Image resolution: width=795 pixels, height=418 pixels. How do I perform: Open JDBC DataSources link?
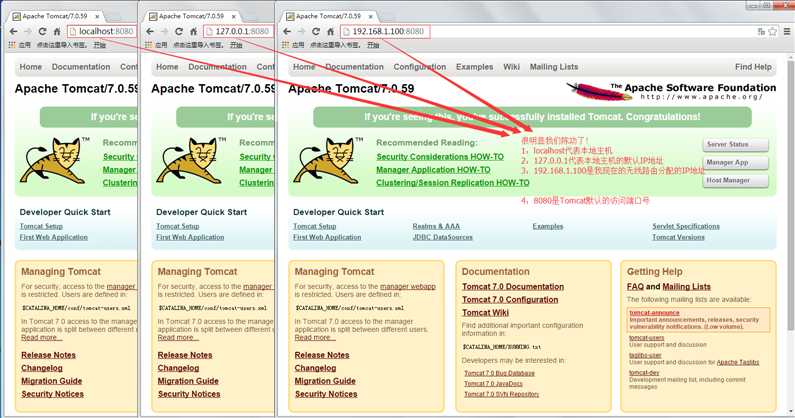(x=442, y=237)
